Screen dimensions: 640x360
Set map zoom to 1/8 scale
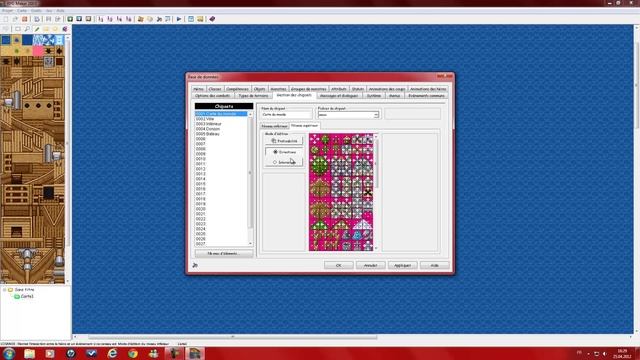129,19
